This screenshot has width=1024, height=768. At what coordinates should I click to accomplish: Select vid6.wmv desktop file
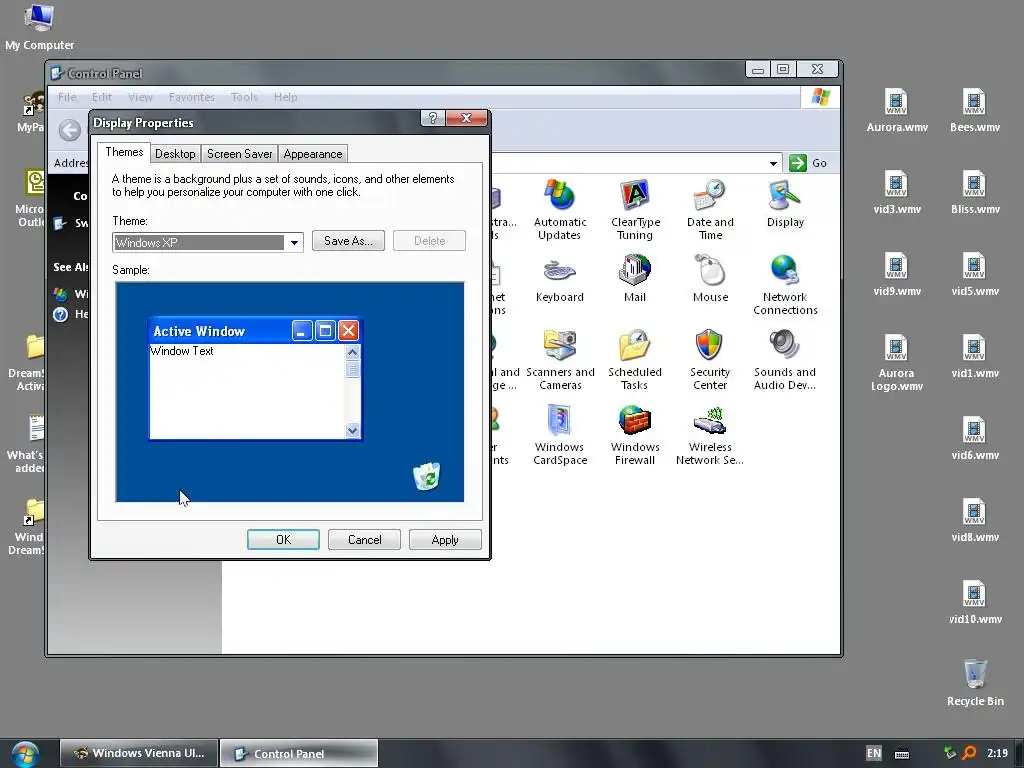tap(974, 440)
